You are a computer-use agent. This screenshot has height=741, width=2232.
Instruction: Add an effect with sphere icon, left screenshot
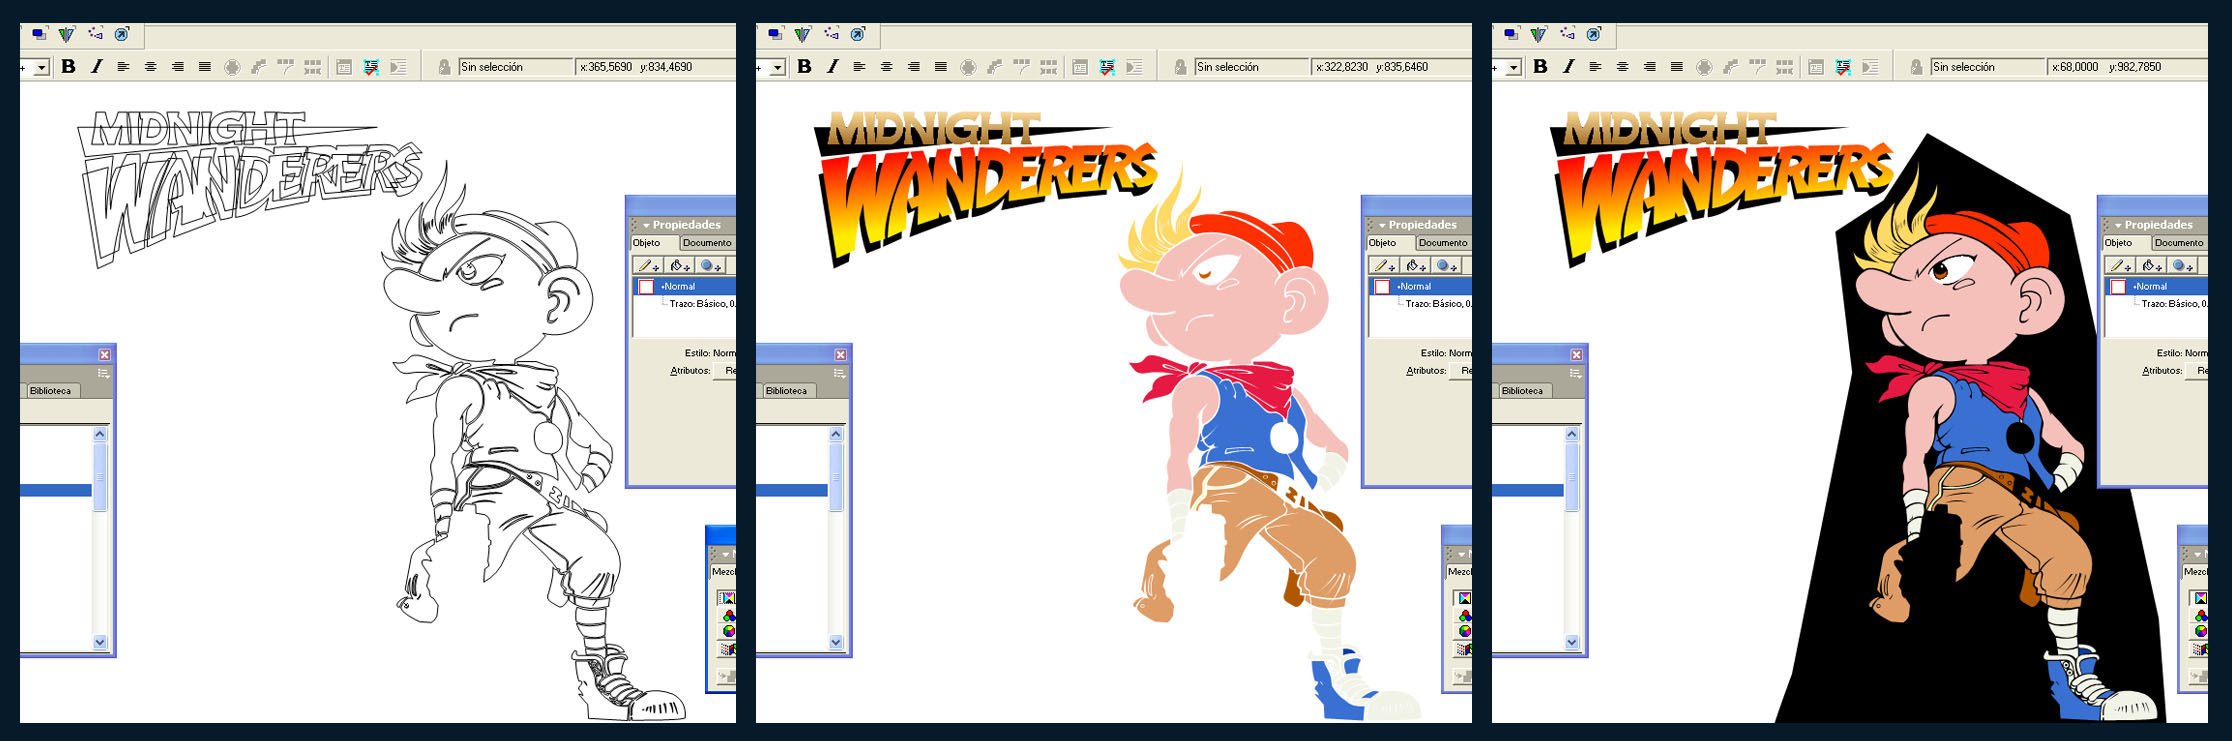712,265
